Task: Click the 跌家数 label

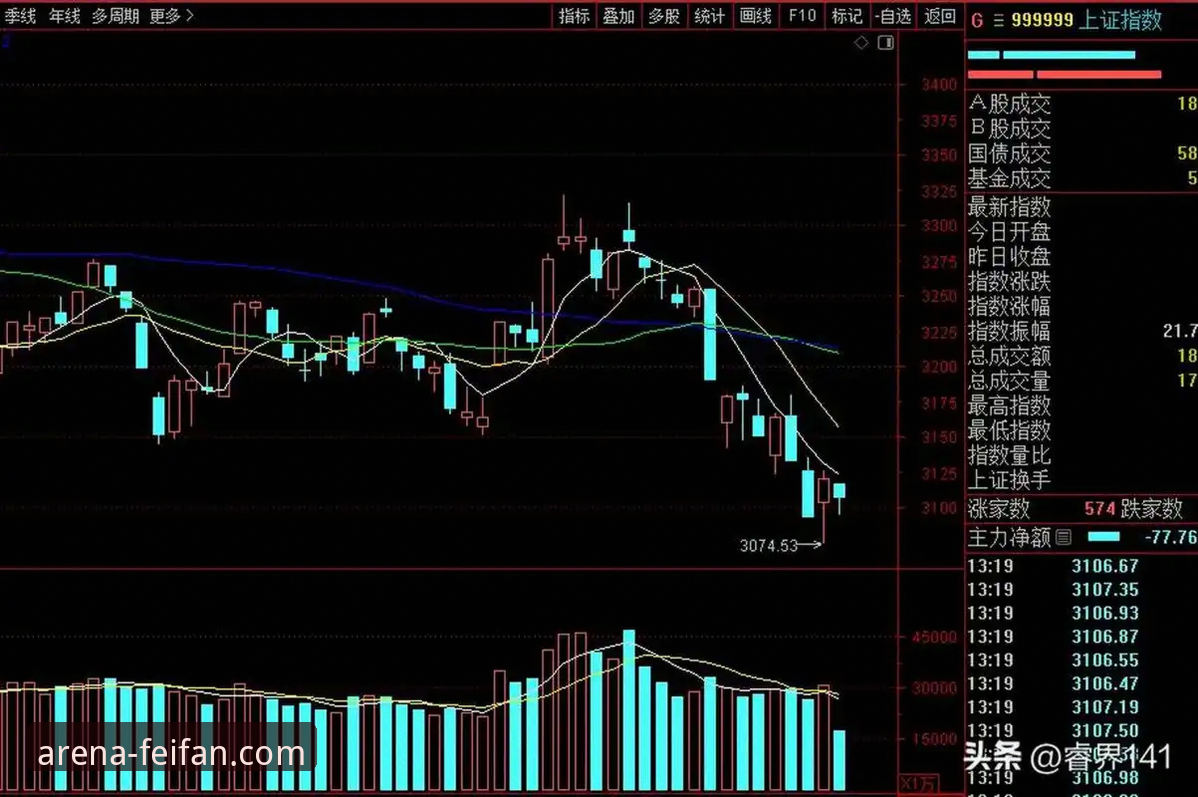Action: pos(1151,508)
